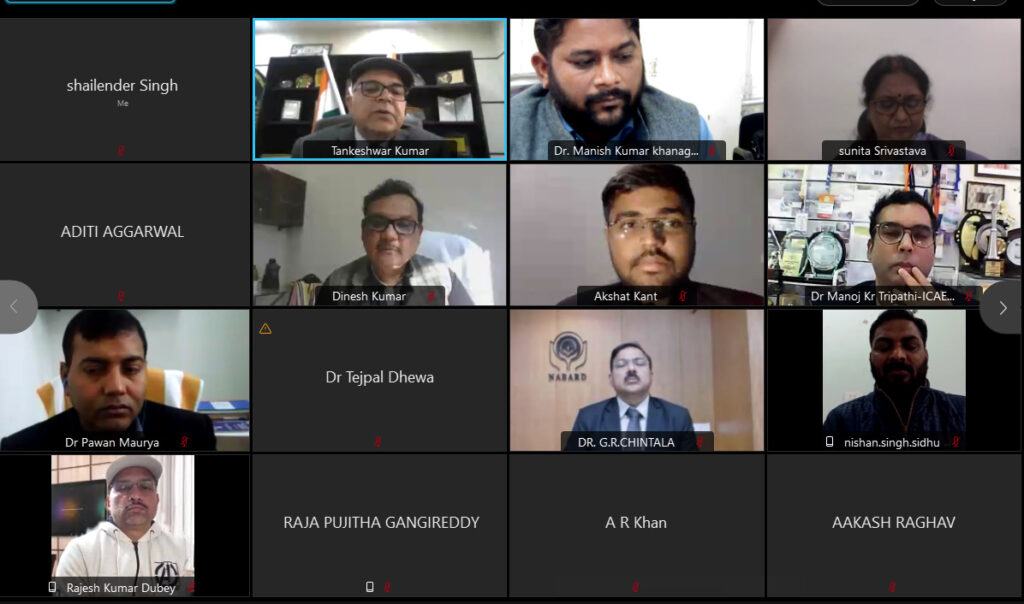
Task: Click phone icon on RAJA PUJITHA GANGIREDDY tile
Action: [x=370, y=587]
